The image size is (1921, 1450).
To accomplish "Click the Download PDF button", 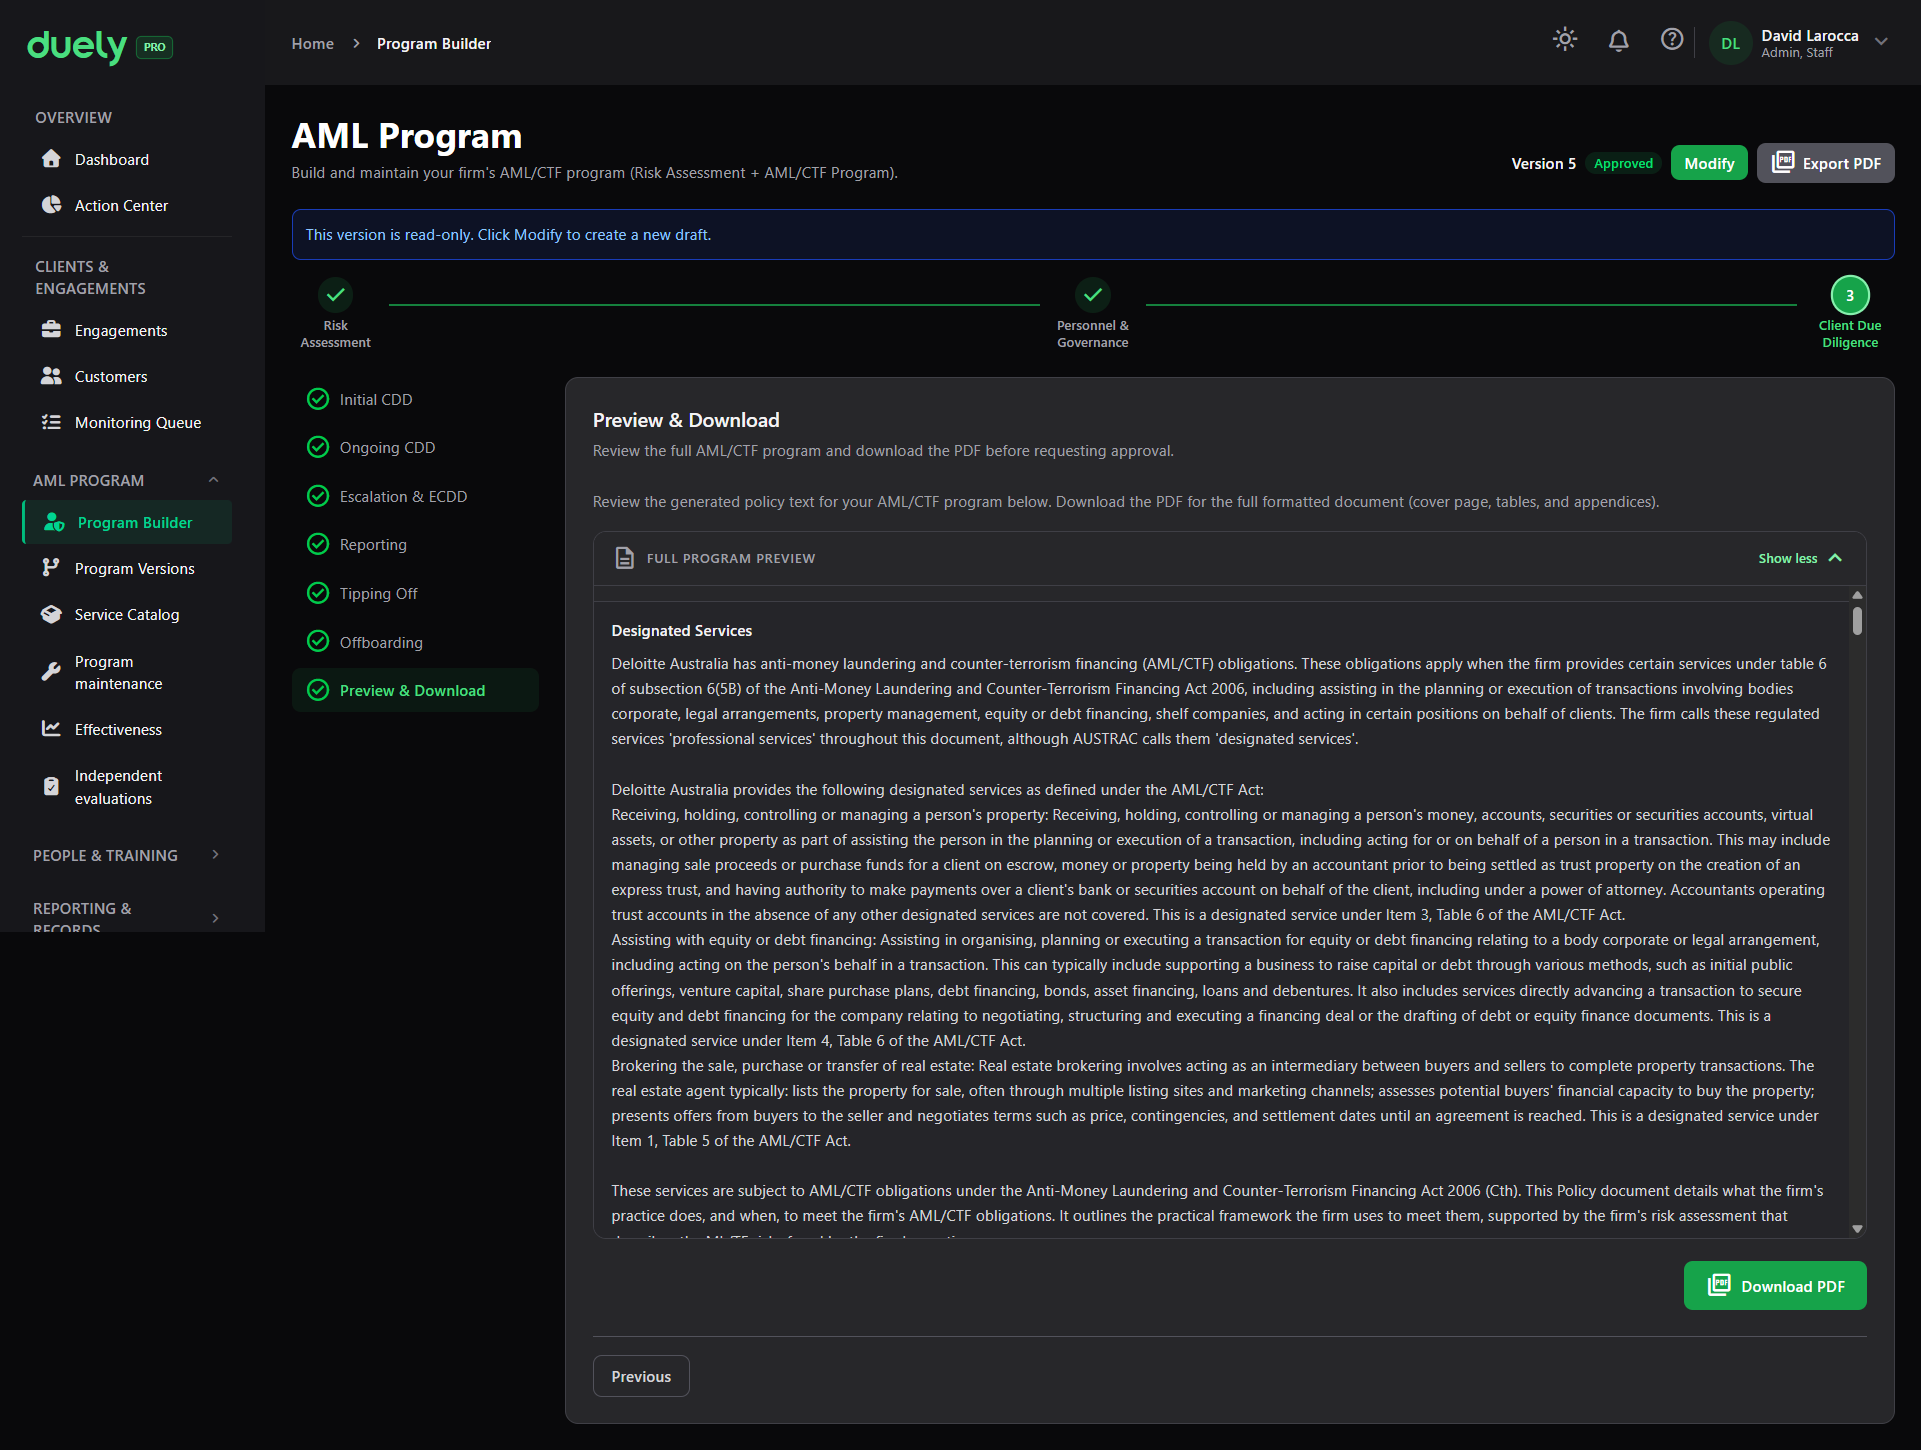I will click(1775, 1286).
